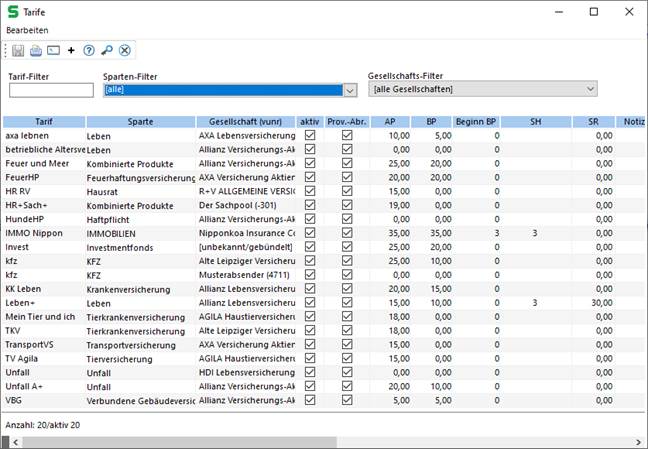This screenshot has width=648, height=449.
Task: Open the Bearbeiten menu
Action: [27, 31]
